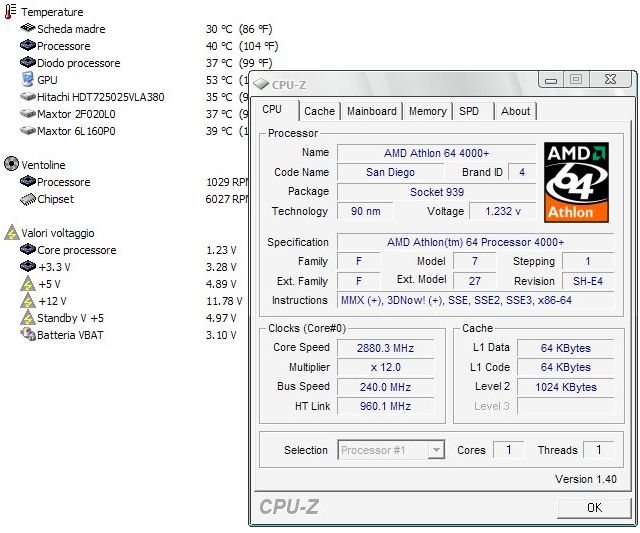Click the Revision value SH-E4
The width and height of the screenshot is (640, 533).
[588, 281]
